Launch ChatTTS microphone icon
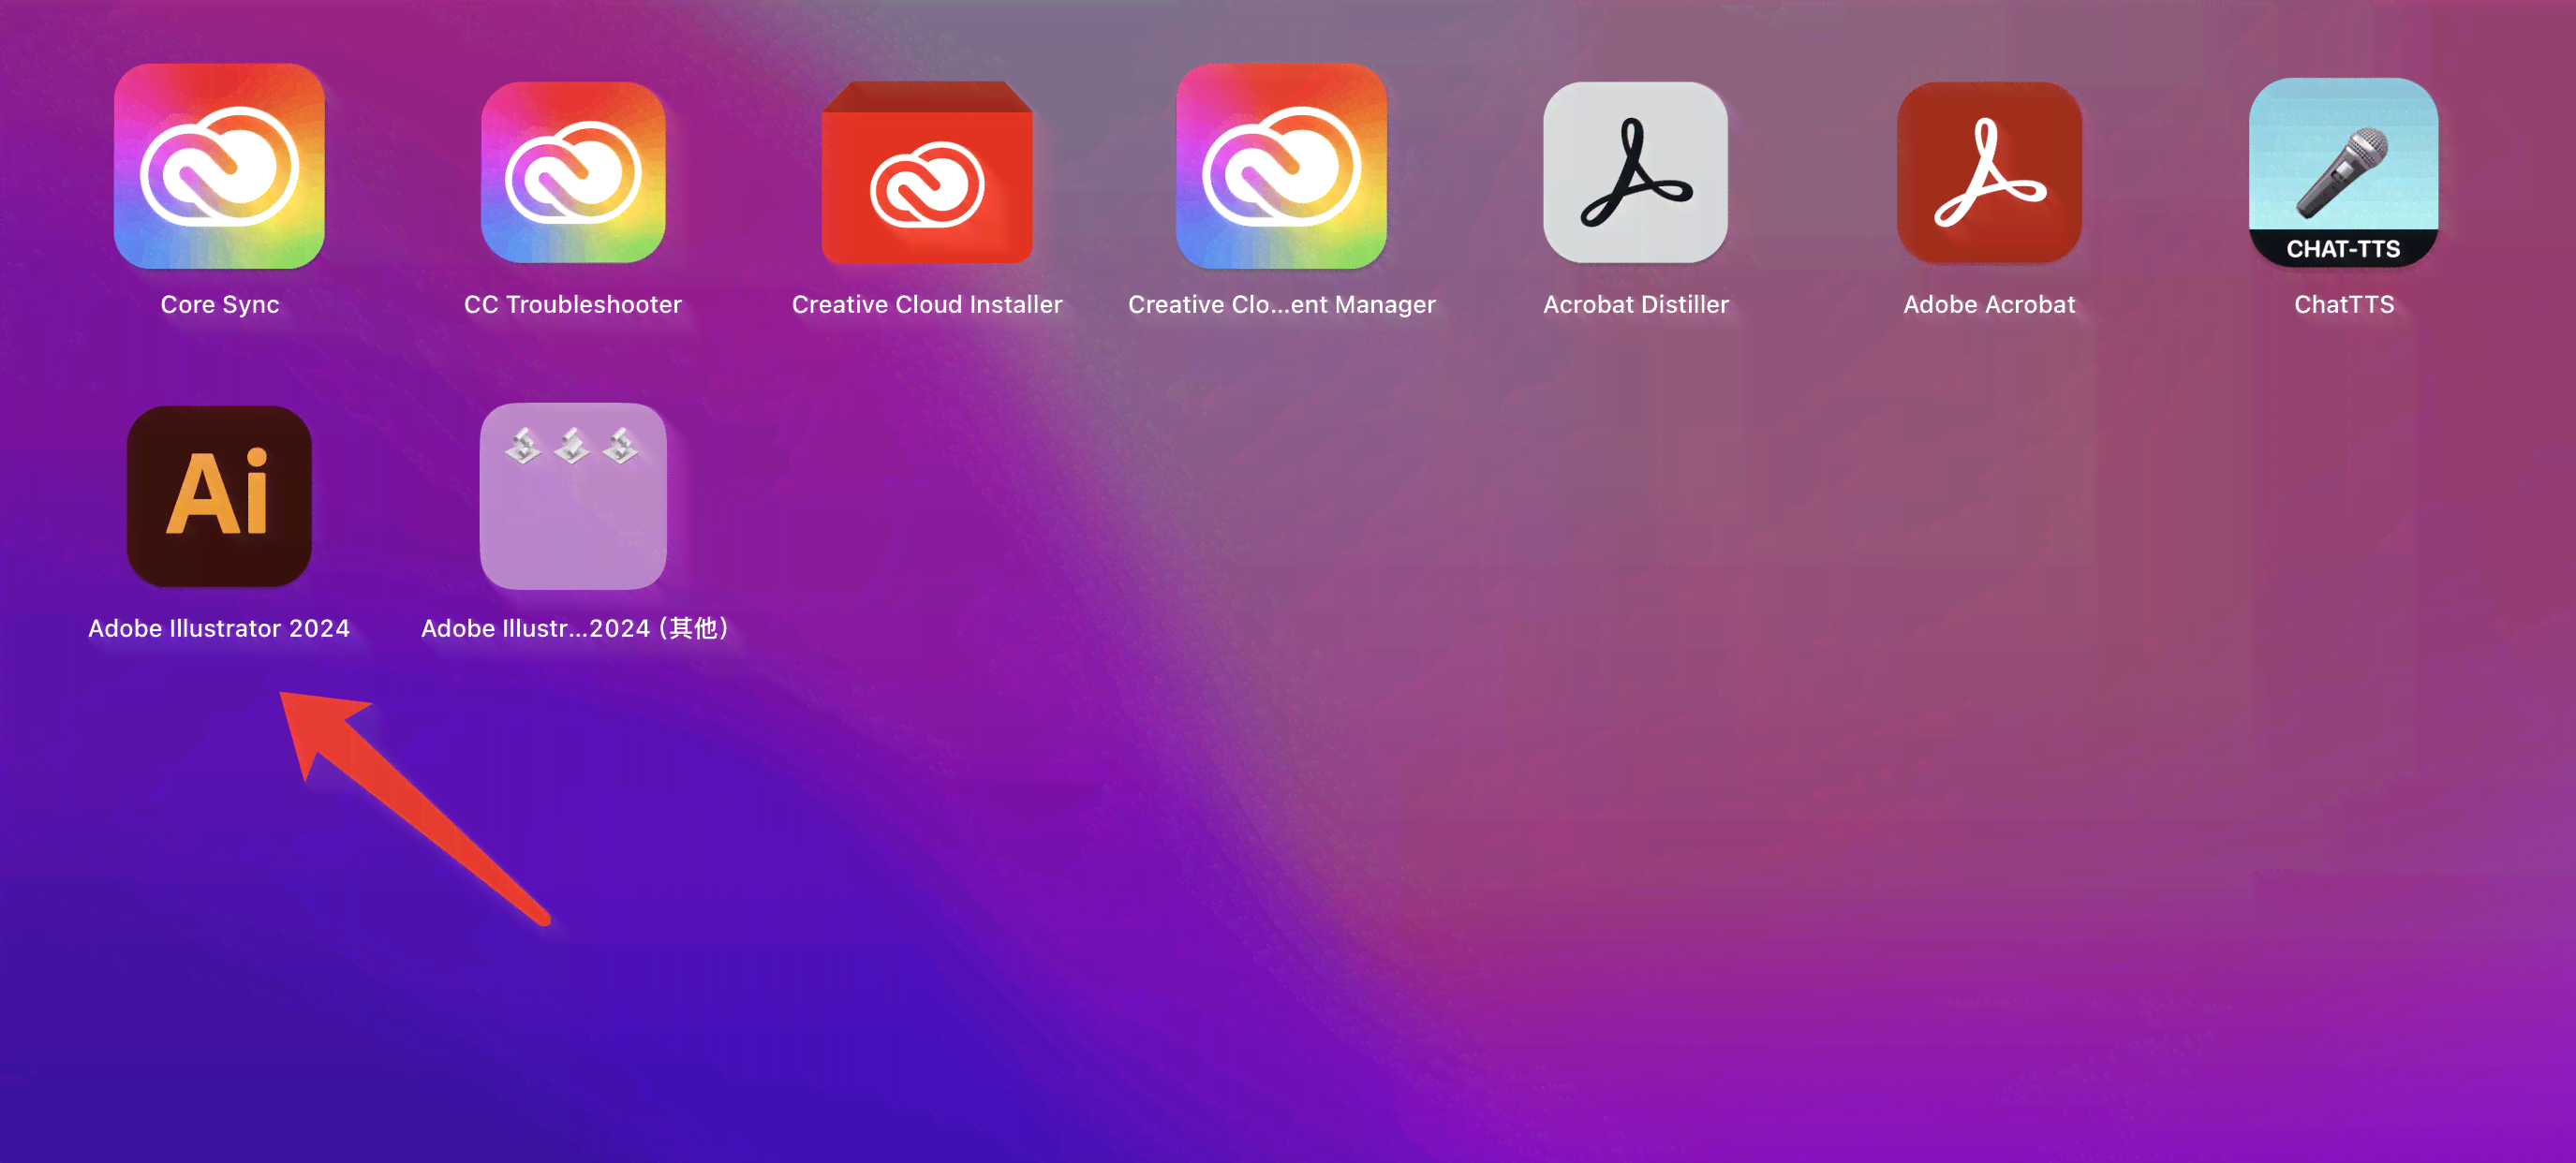Screen dimensions: 2576x1163 (2343, 172)
